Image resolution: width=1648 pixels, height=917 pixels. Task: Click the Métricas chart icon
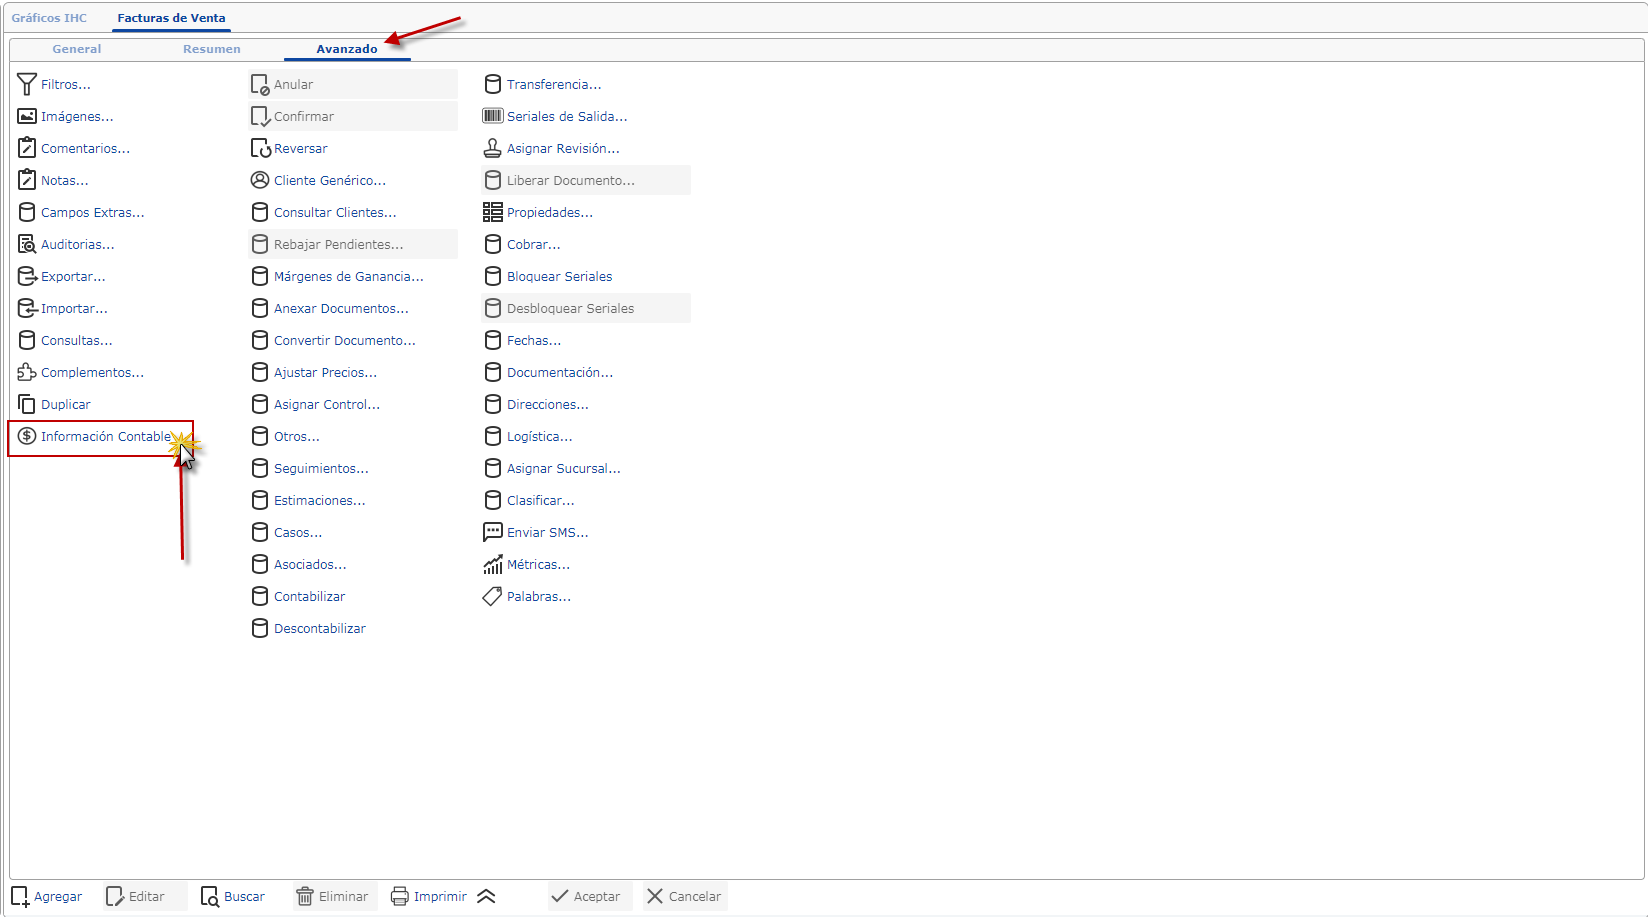[493, 565]
